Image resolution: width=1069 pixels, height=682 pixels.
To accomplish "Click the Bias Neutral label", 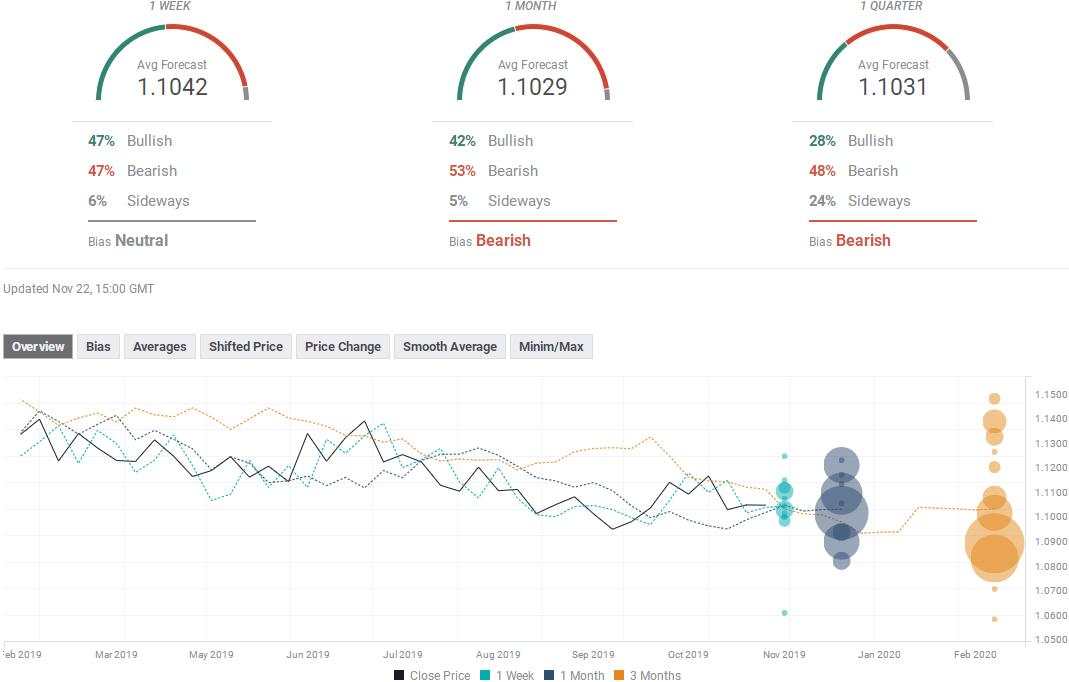I will pyautogui.click(x=128, y=241).
